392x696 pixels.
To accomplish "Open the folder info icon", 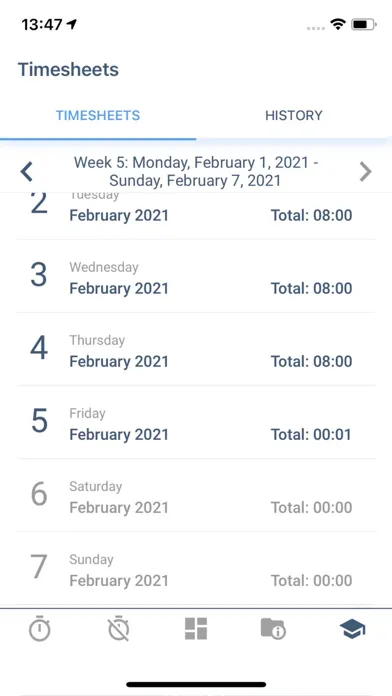I will [x=273, y=629].
